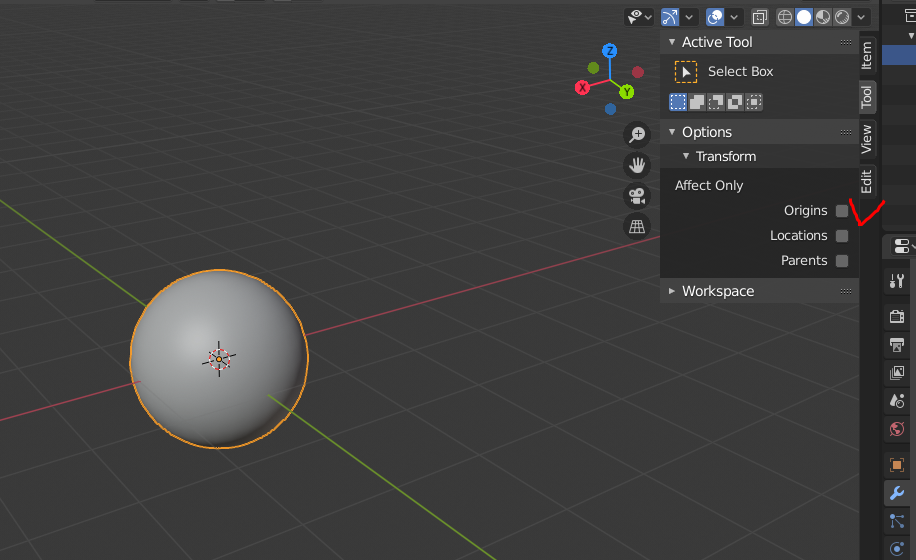Open the Modifier properties wrench tab

(897, 493)
